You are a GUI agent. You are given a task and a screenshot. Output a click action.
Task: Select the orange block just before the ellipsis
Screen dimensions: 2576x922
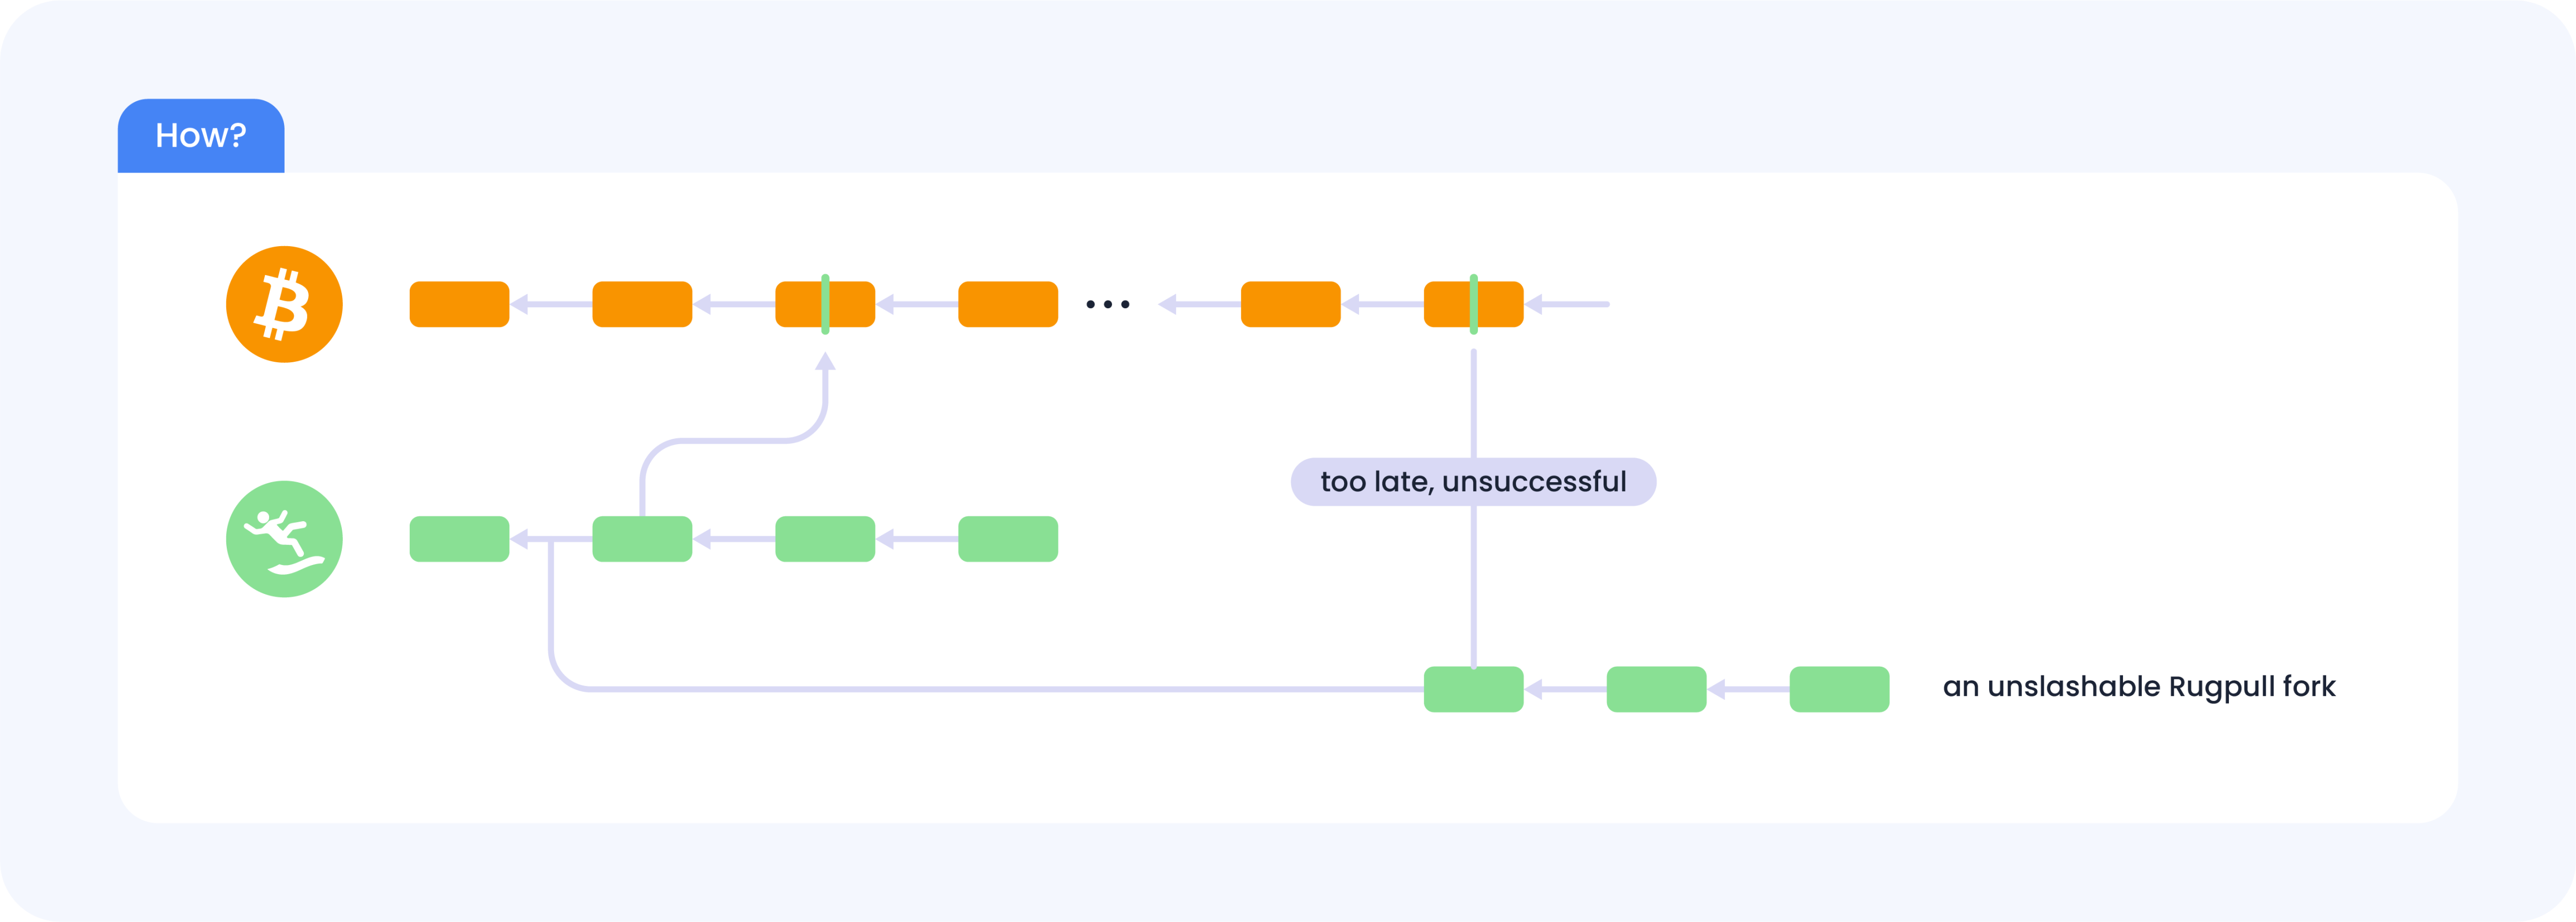tap(1008, 304)
